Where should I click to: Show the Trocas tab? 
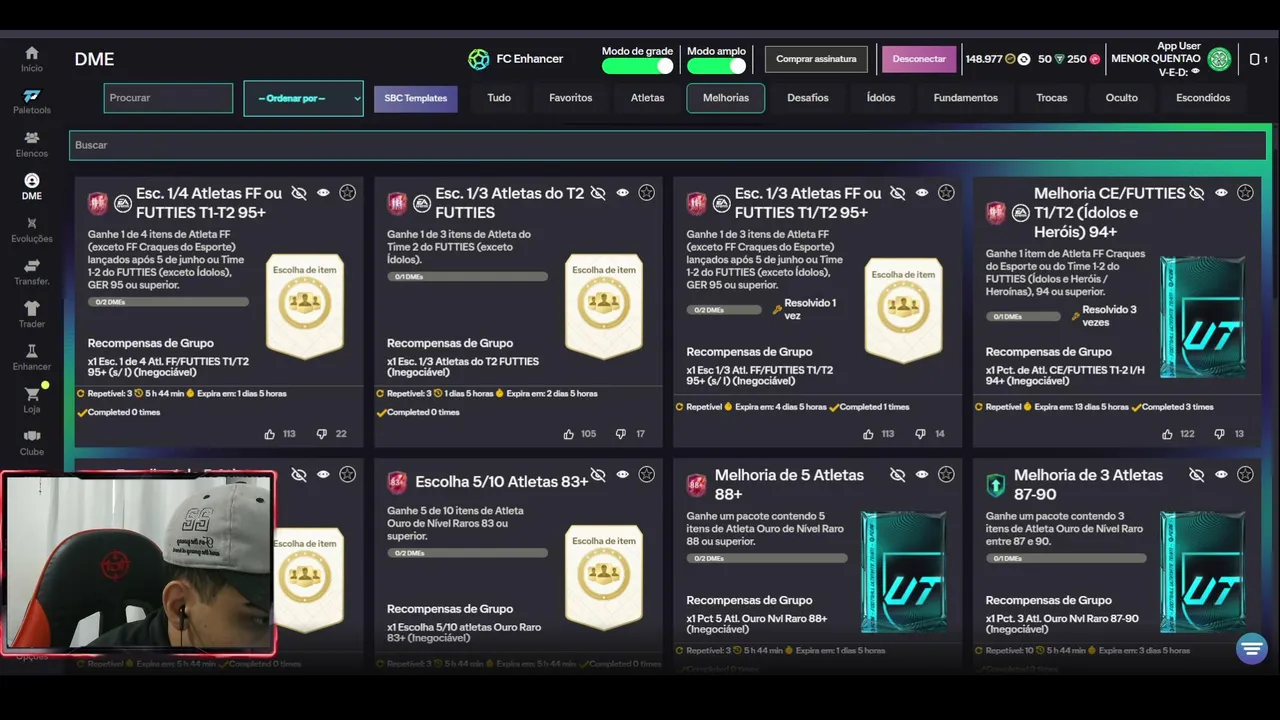(x=1052, y=98)
